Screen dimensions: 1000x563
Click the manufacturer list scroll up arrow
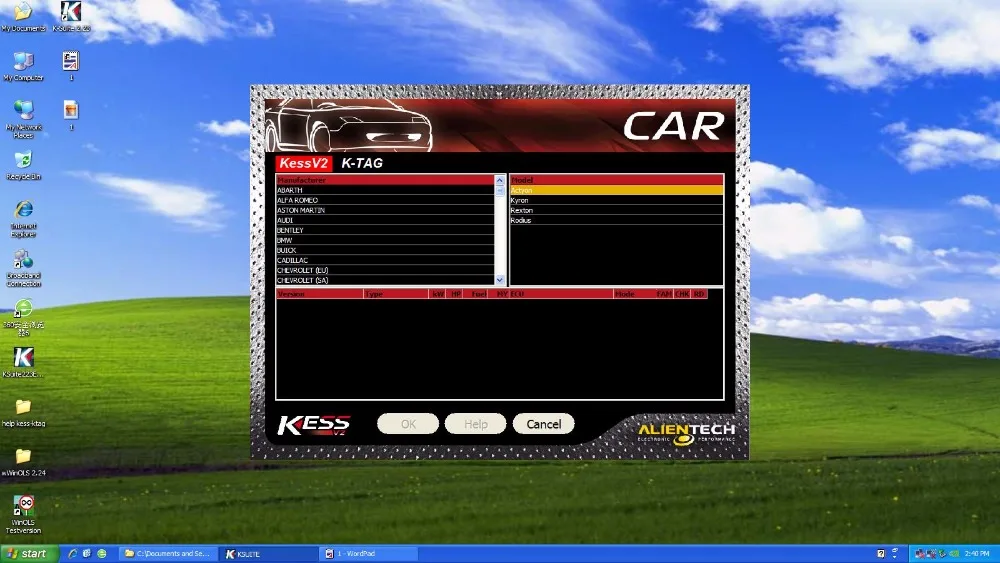500,180
